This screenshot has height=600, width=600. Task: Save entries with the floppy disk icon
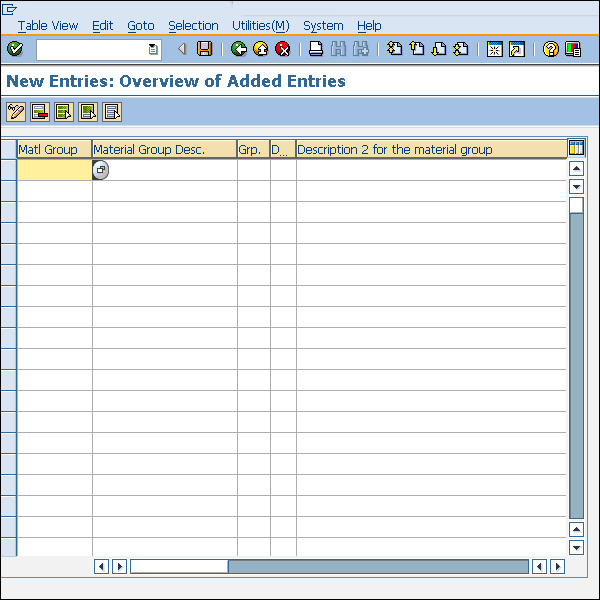point(204,49)
